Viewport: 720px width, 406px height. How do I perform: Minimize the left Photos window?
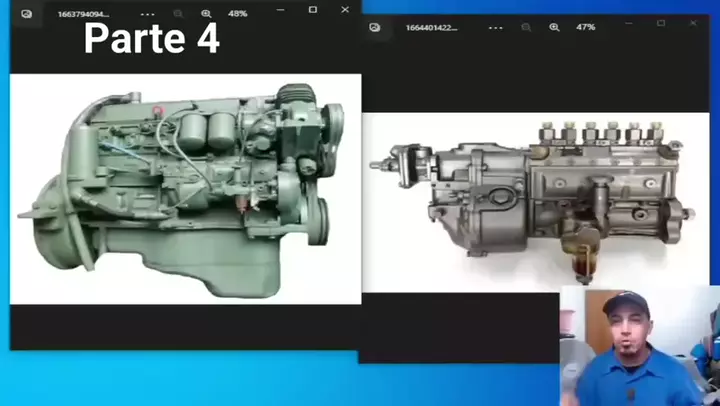pos(281,10)
